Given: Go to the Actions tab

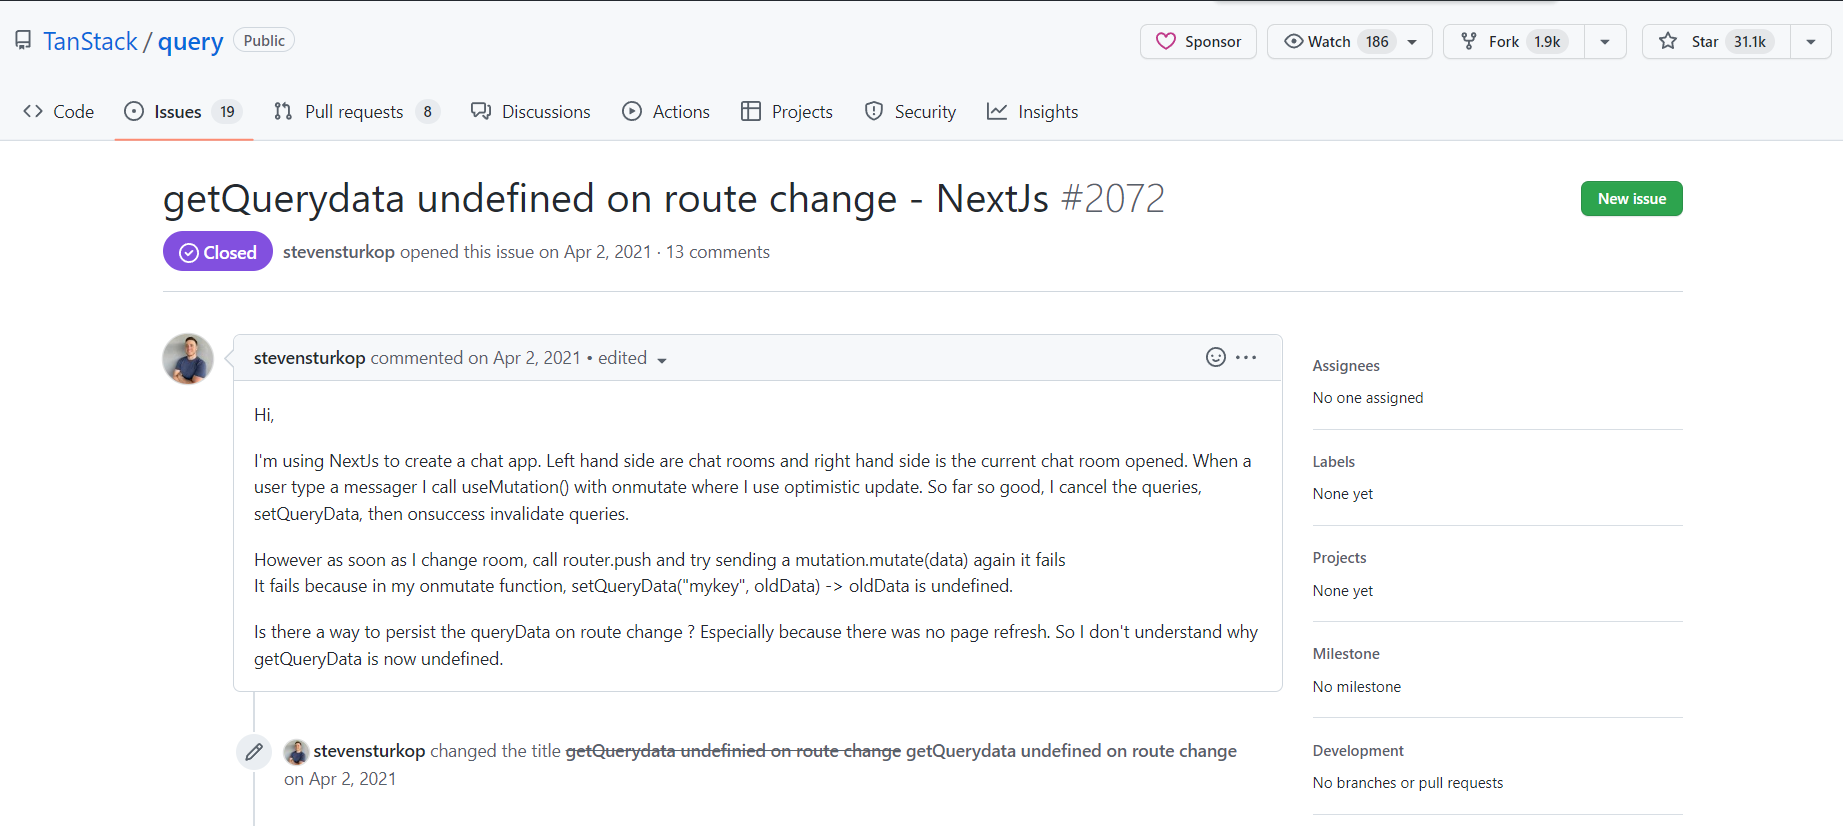Looking at the screenshot, I should (x=666, y=111).
